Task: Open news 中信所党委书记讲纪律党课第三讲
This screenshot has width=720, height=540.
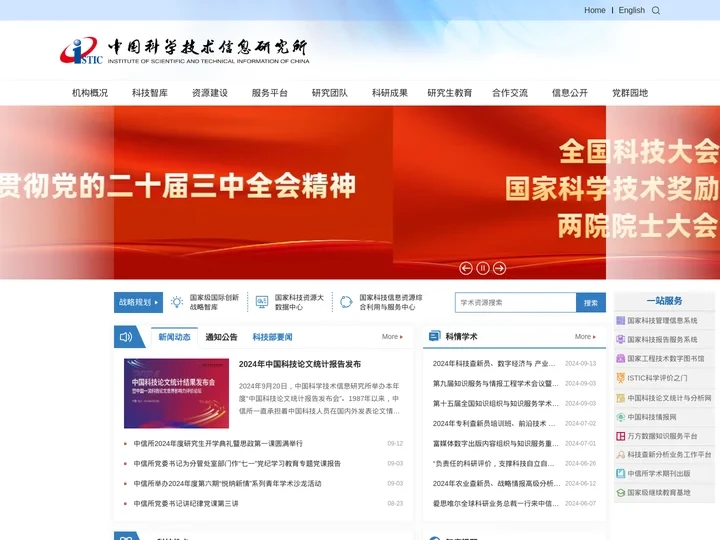Action: click(x=186, y=504)
